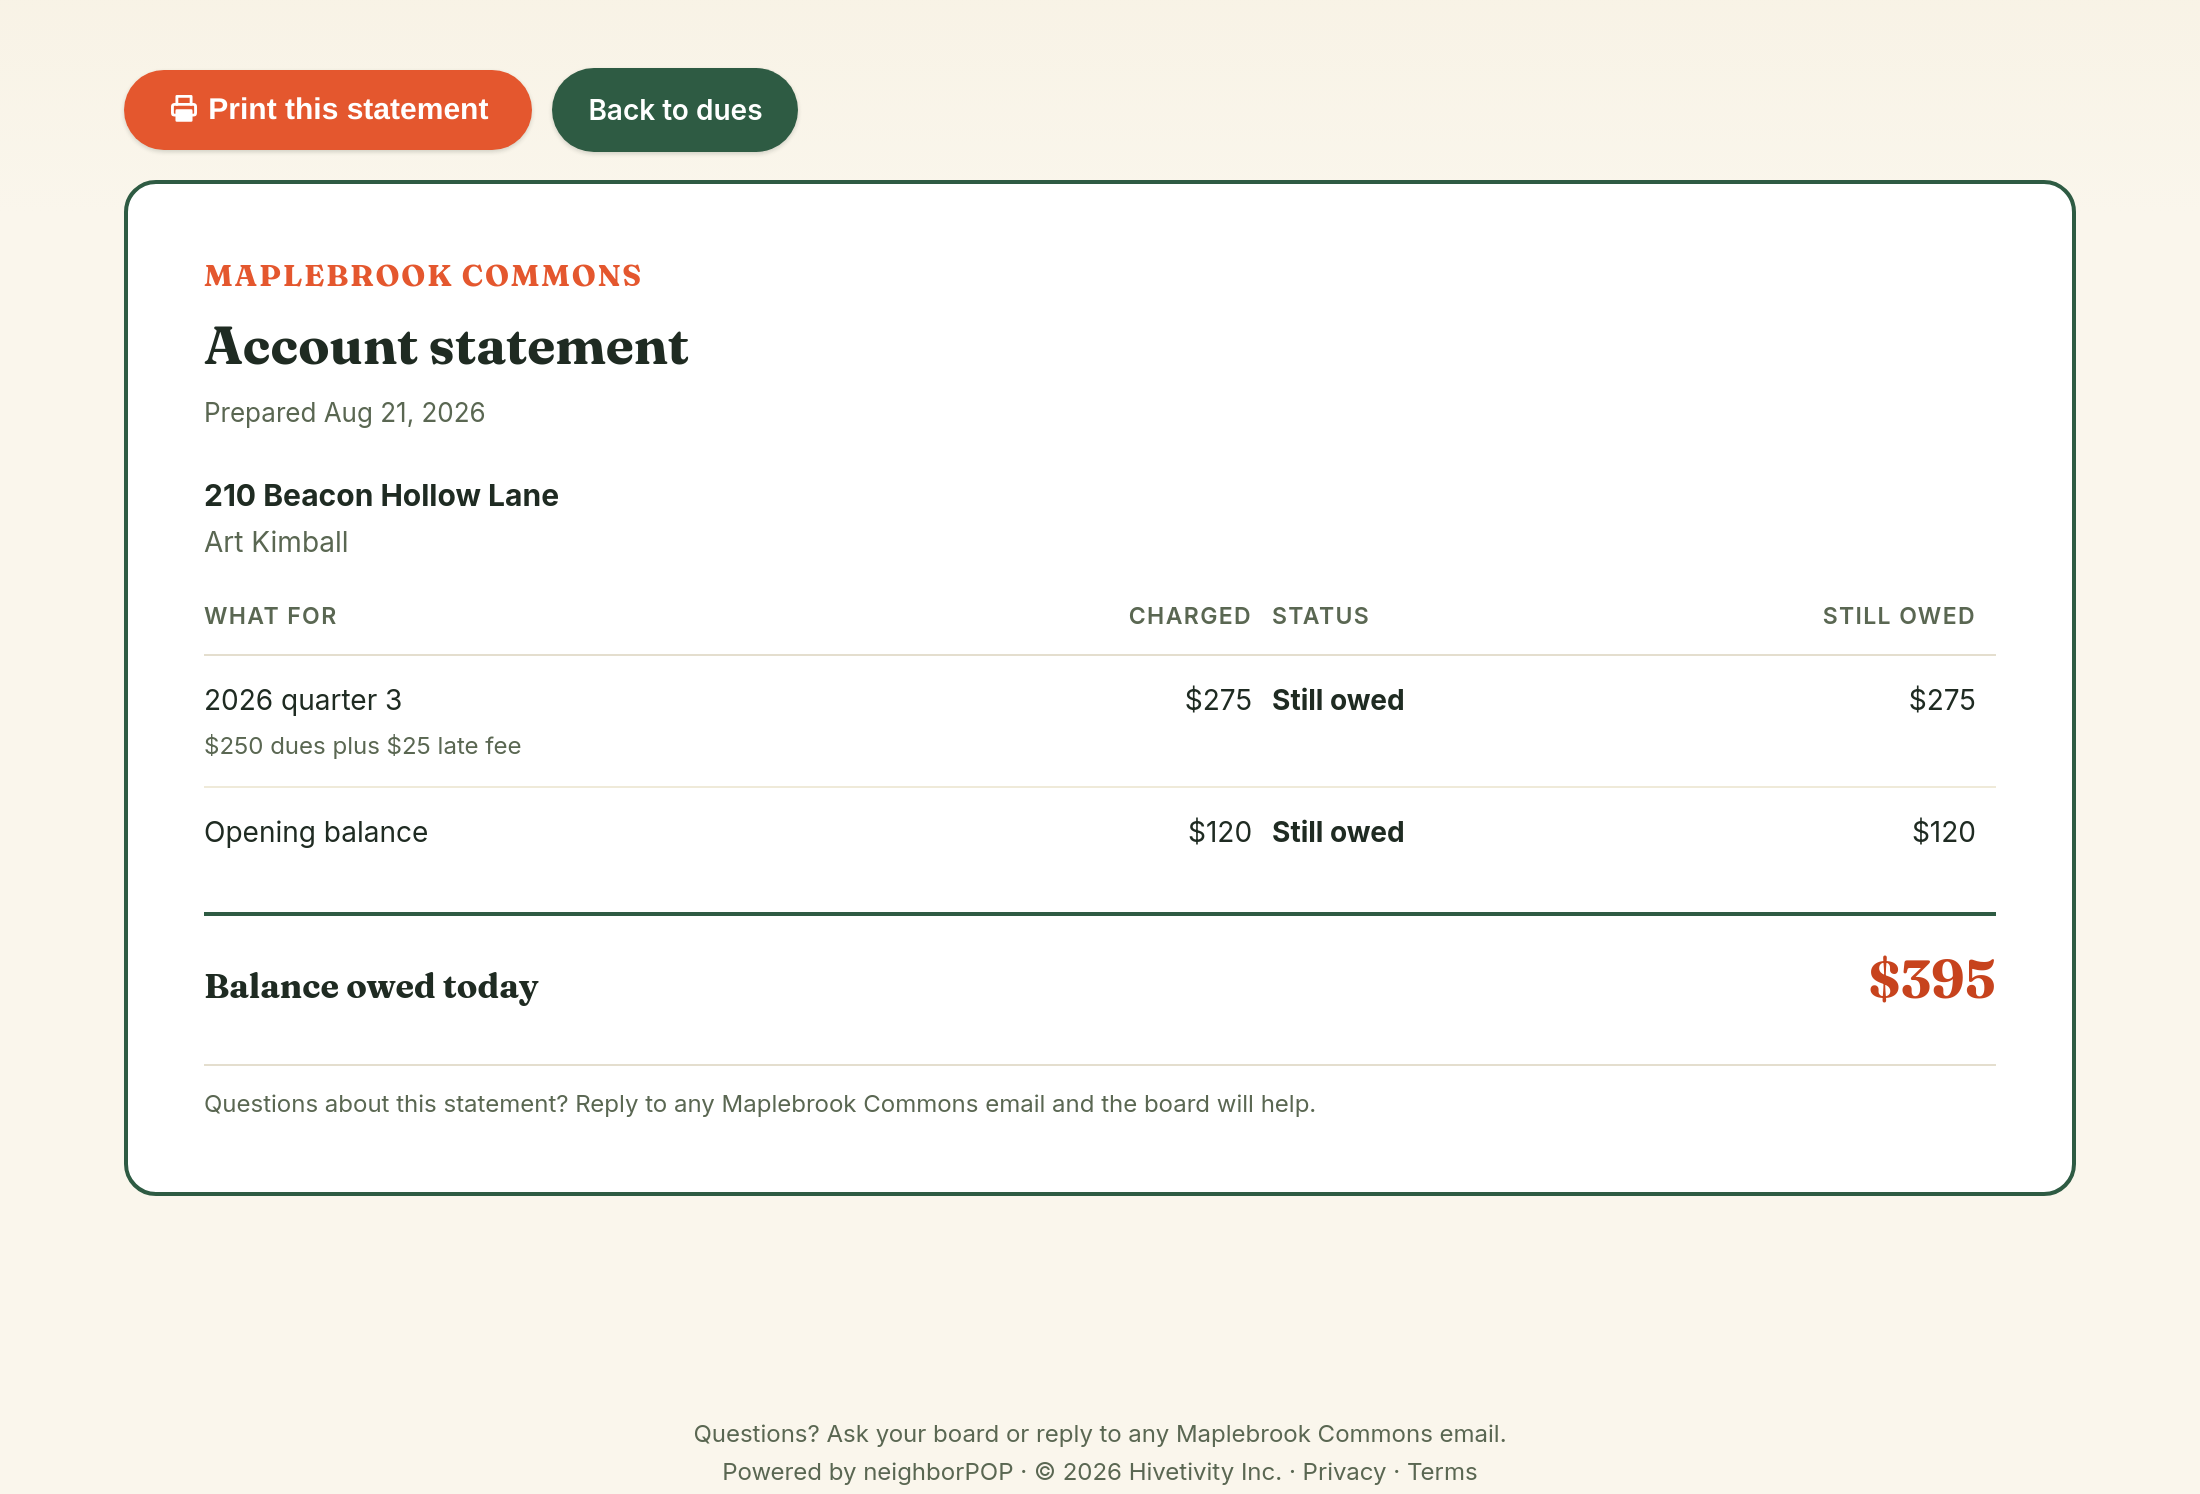This screenshot has height=1494, width=2200.
Task: Click the "Powered by neighborPOP" footer text
Action: point(868,1471)
